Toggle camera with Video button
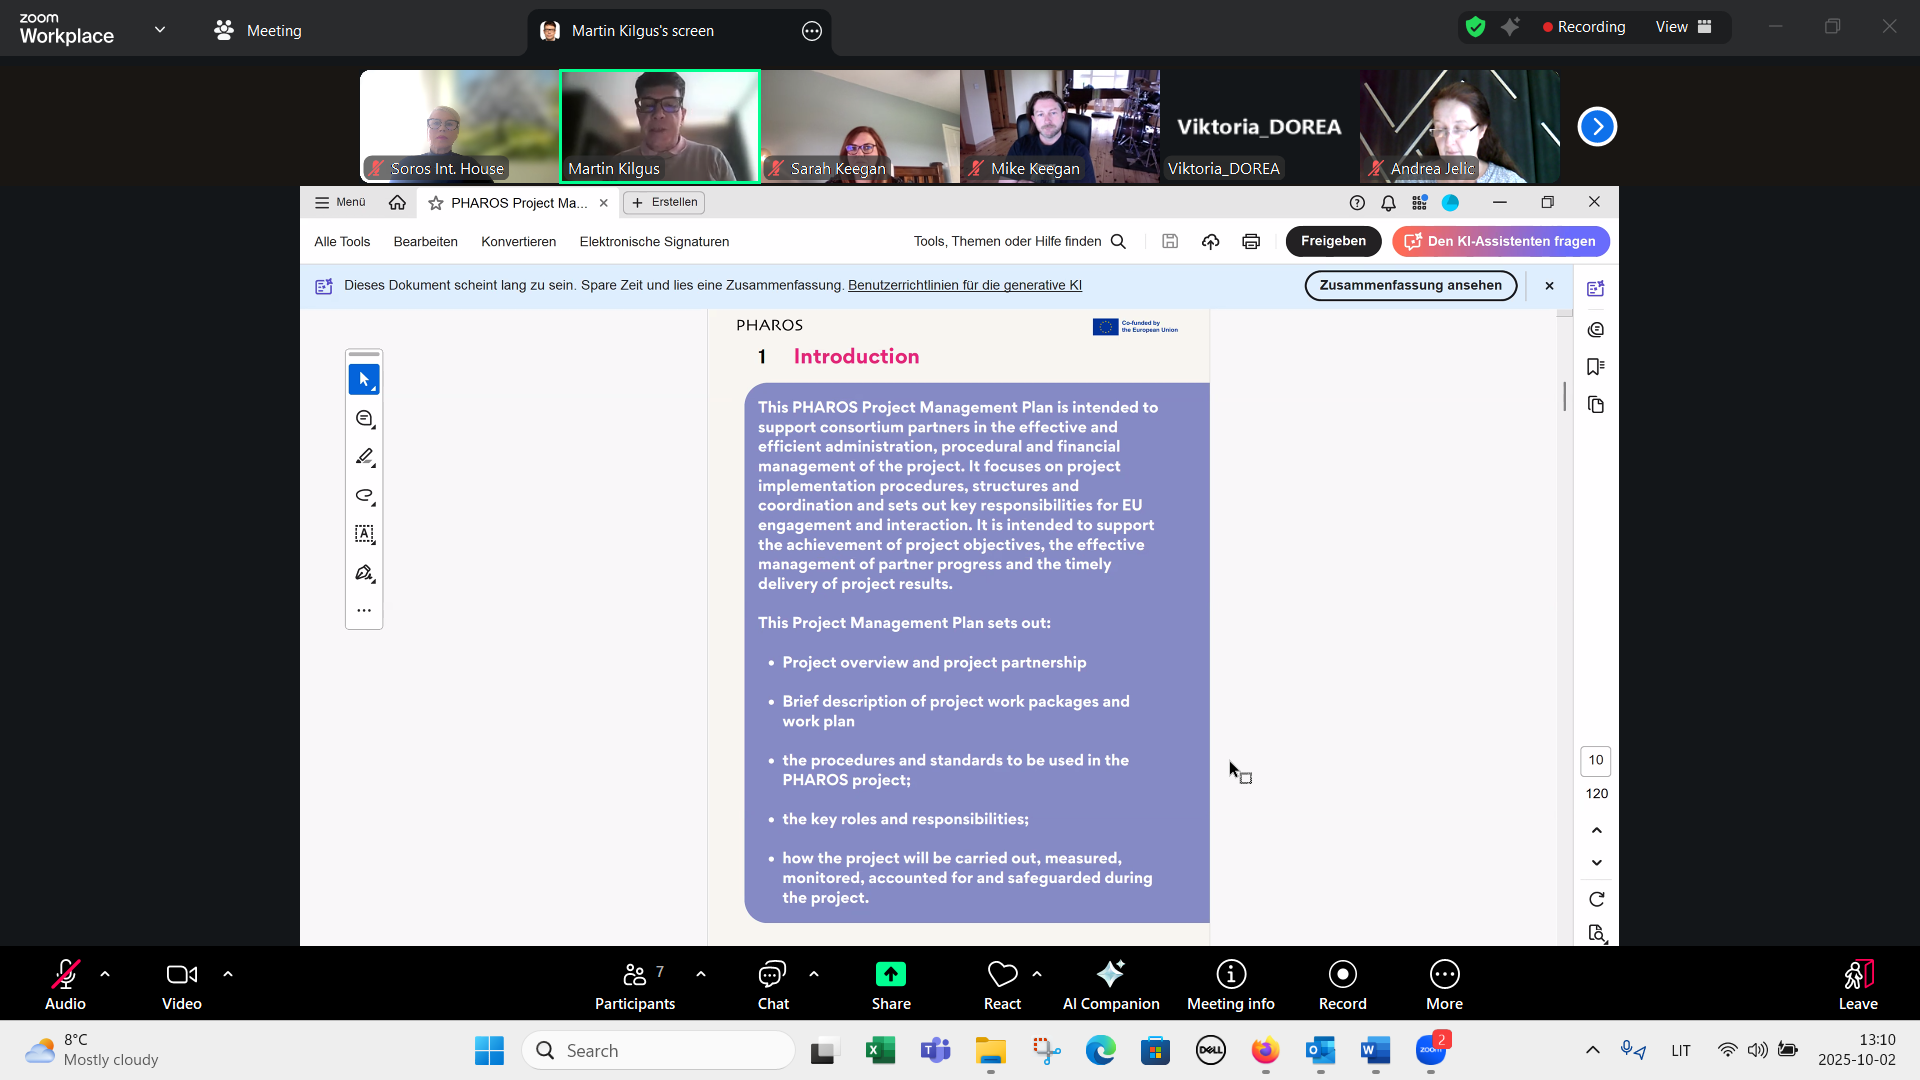The image size is (1920, 1080). pyautogui.click(x=181, y=985)
